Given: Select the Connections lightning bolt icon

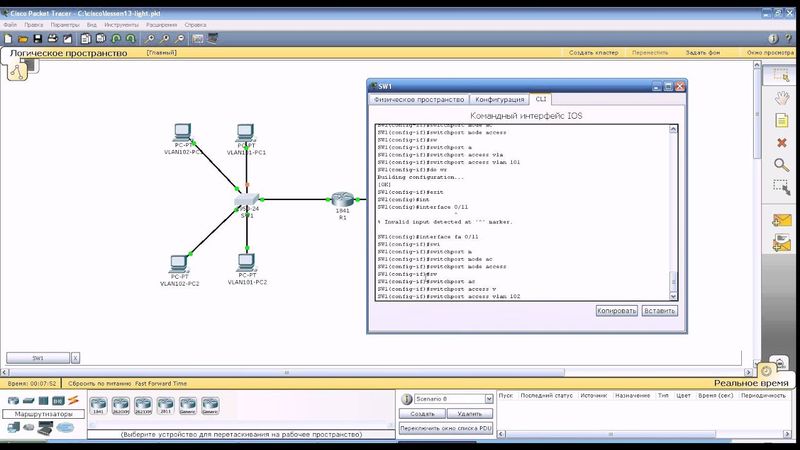Looking at the screenshot, I should click(73, 401).
